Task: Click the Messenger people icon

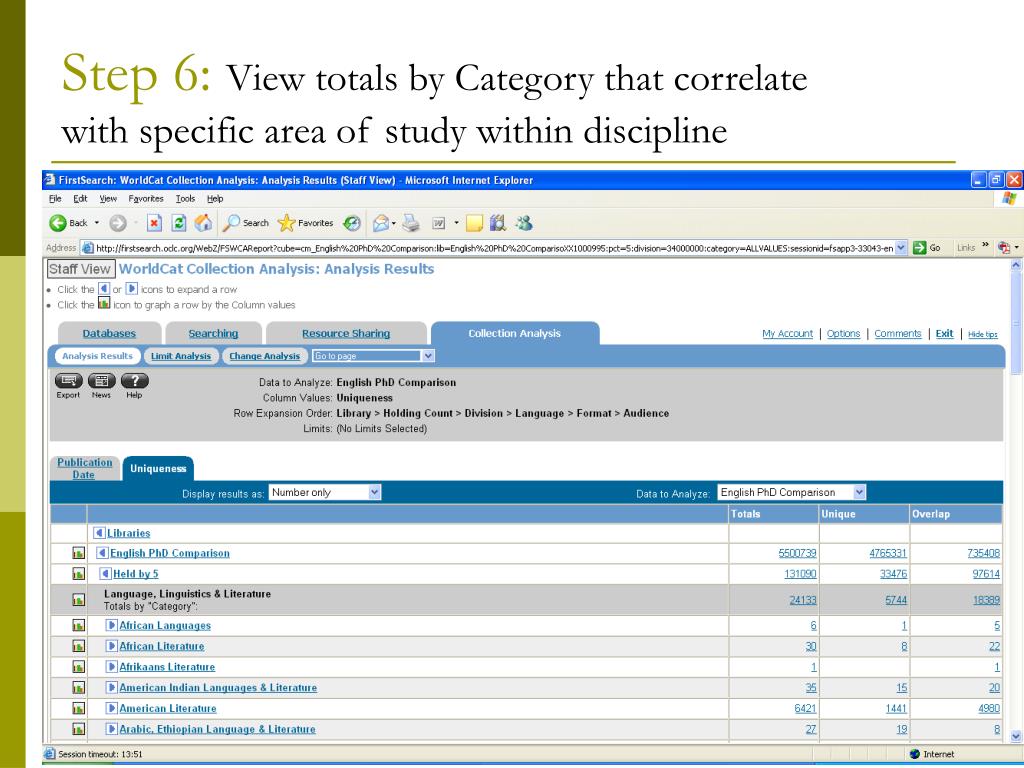Action: tap(524, 223)
